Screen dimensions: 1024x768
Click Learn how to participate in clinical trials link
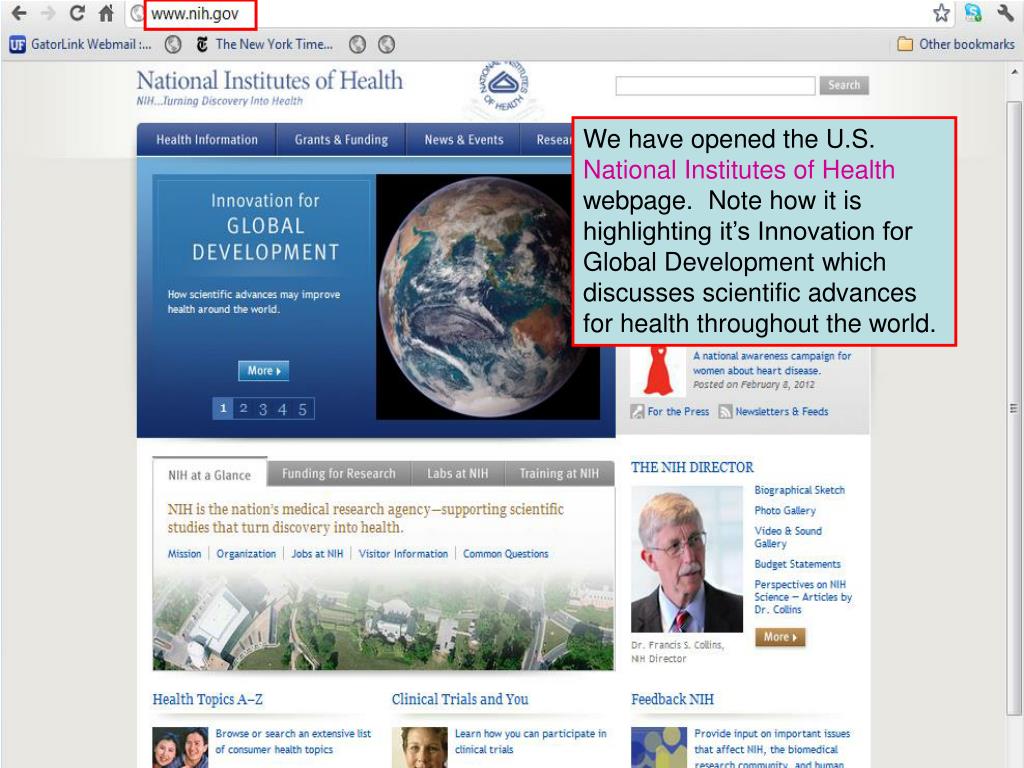530,741
